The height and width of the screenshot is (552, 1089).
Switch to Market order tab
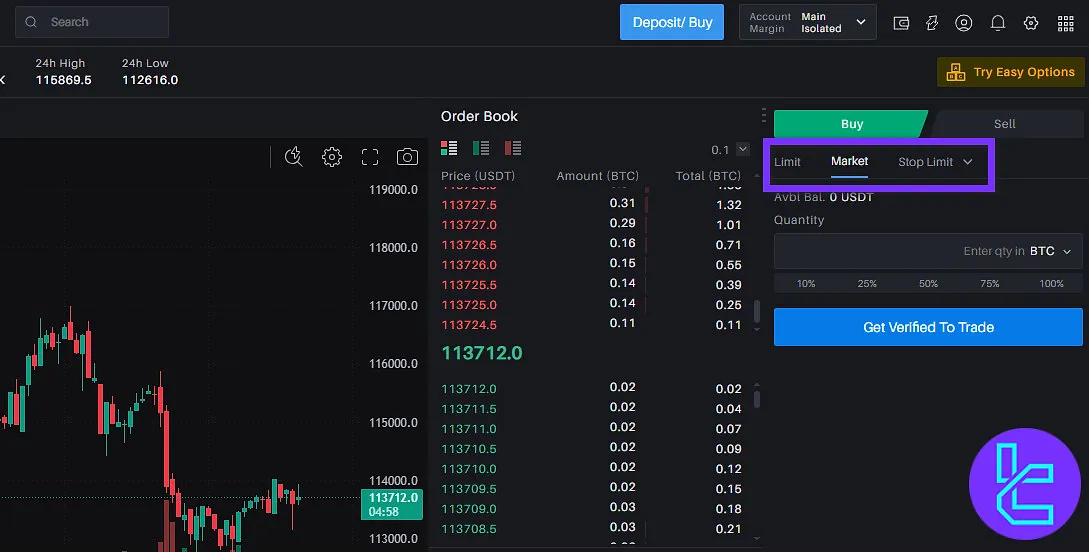pyautogui.click(x=849, y=161)
